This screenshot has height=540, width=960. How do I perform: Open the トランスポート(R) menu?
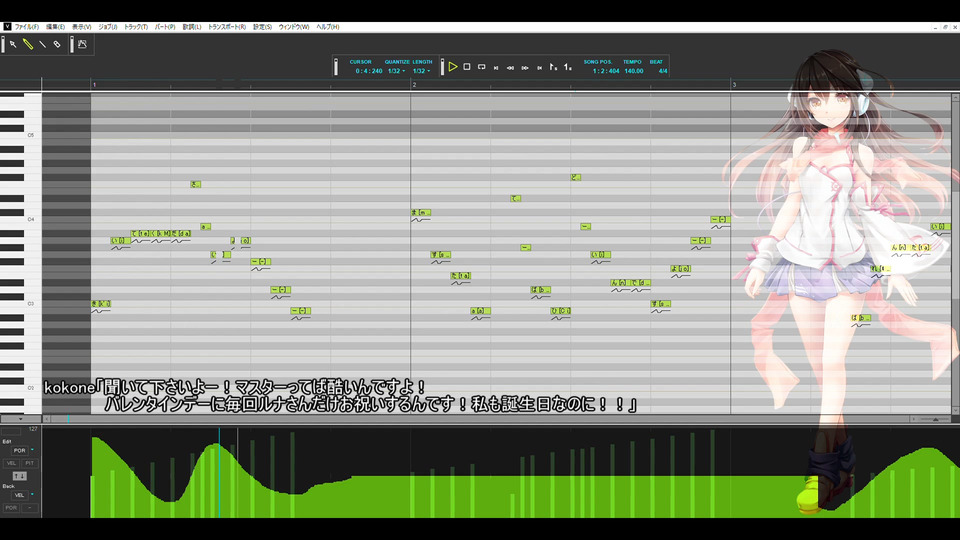click(227, 27)
